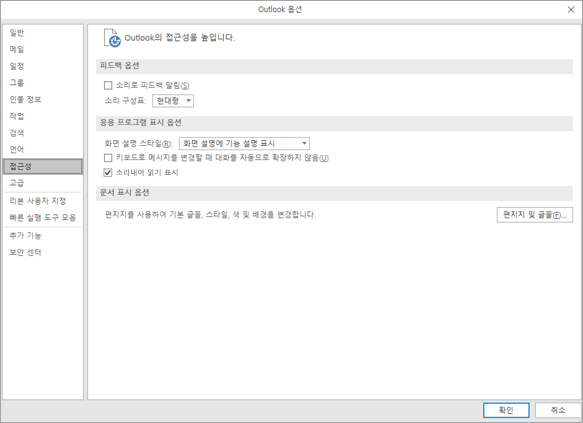The width and height of the screenshot is (583, 423).
Task: Select the 추가 기능 category
Action: point(42,236)
